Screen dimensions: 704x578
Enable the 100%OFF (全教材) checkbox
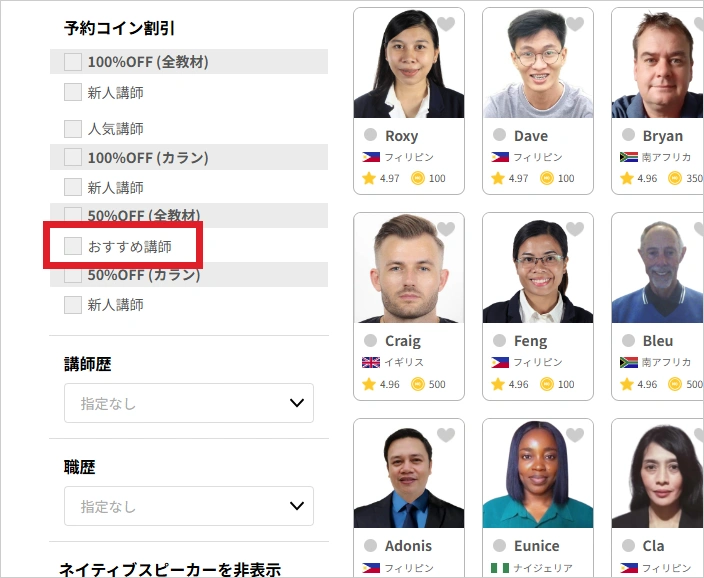click(73, 62)
